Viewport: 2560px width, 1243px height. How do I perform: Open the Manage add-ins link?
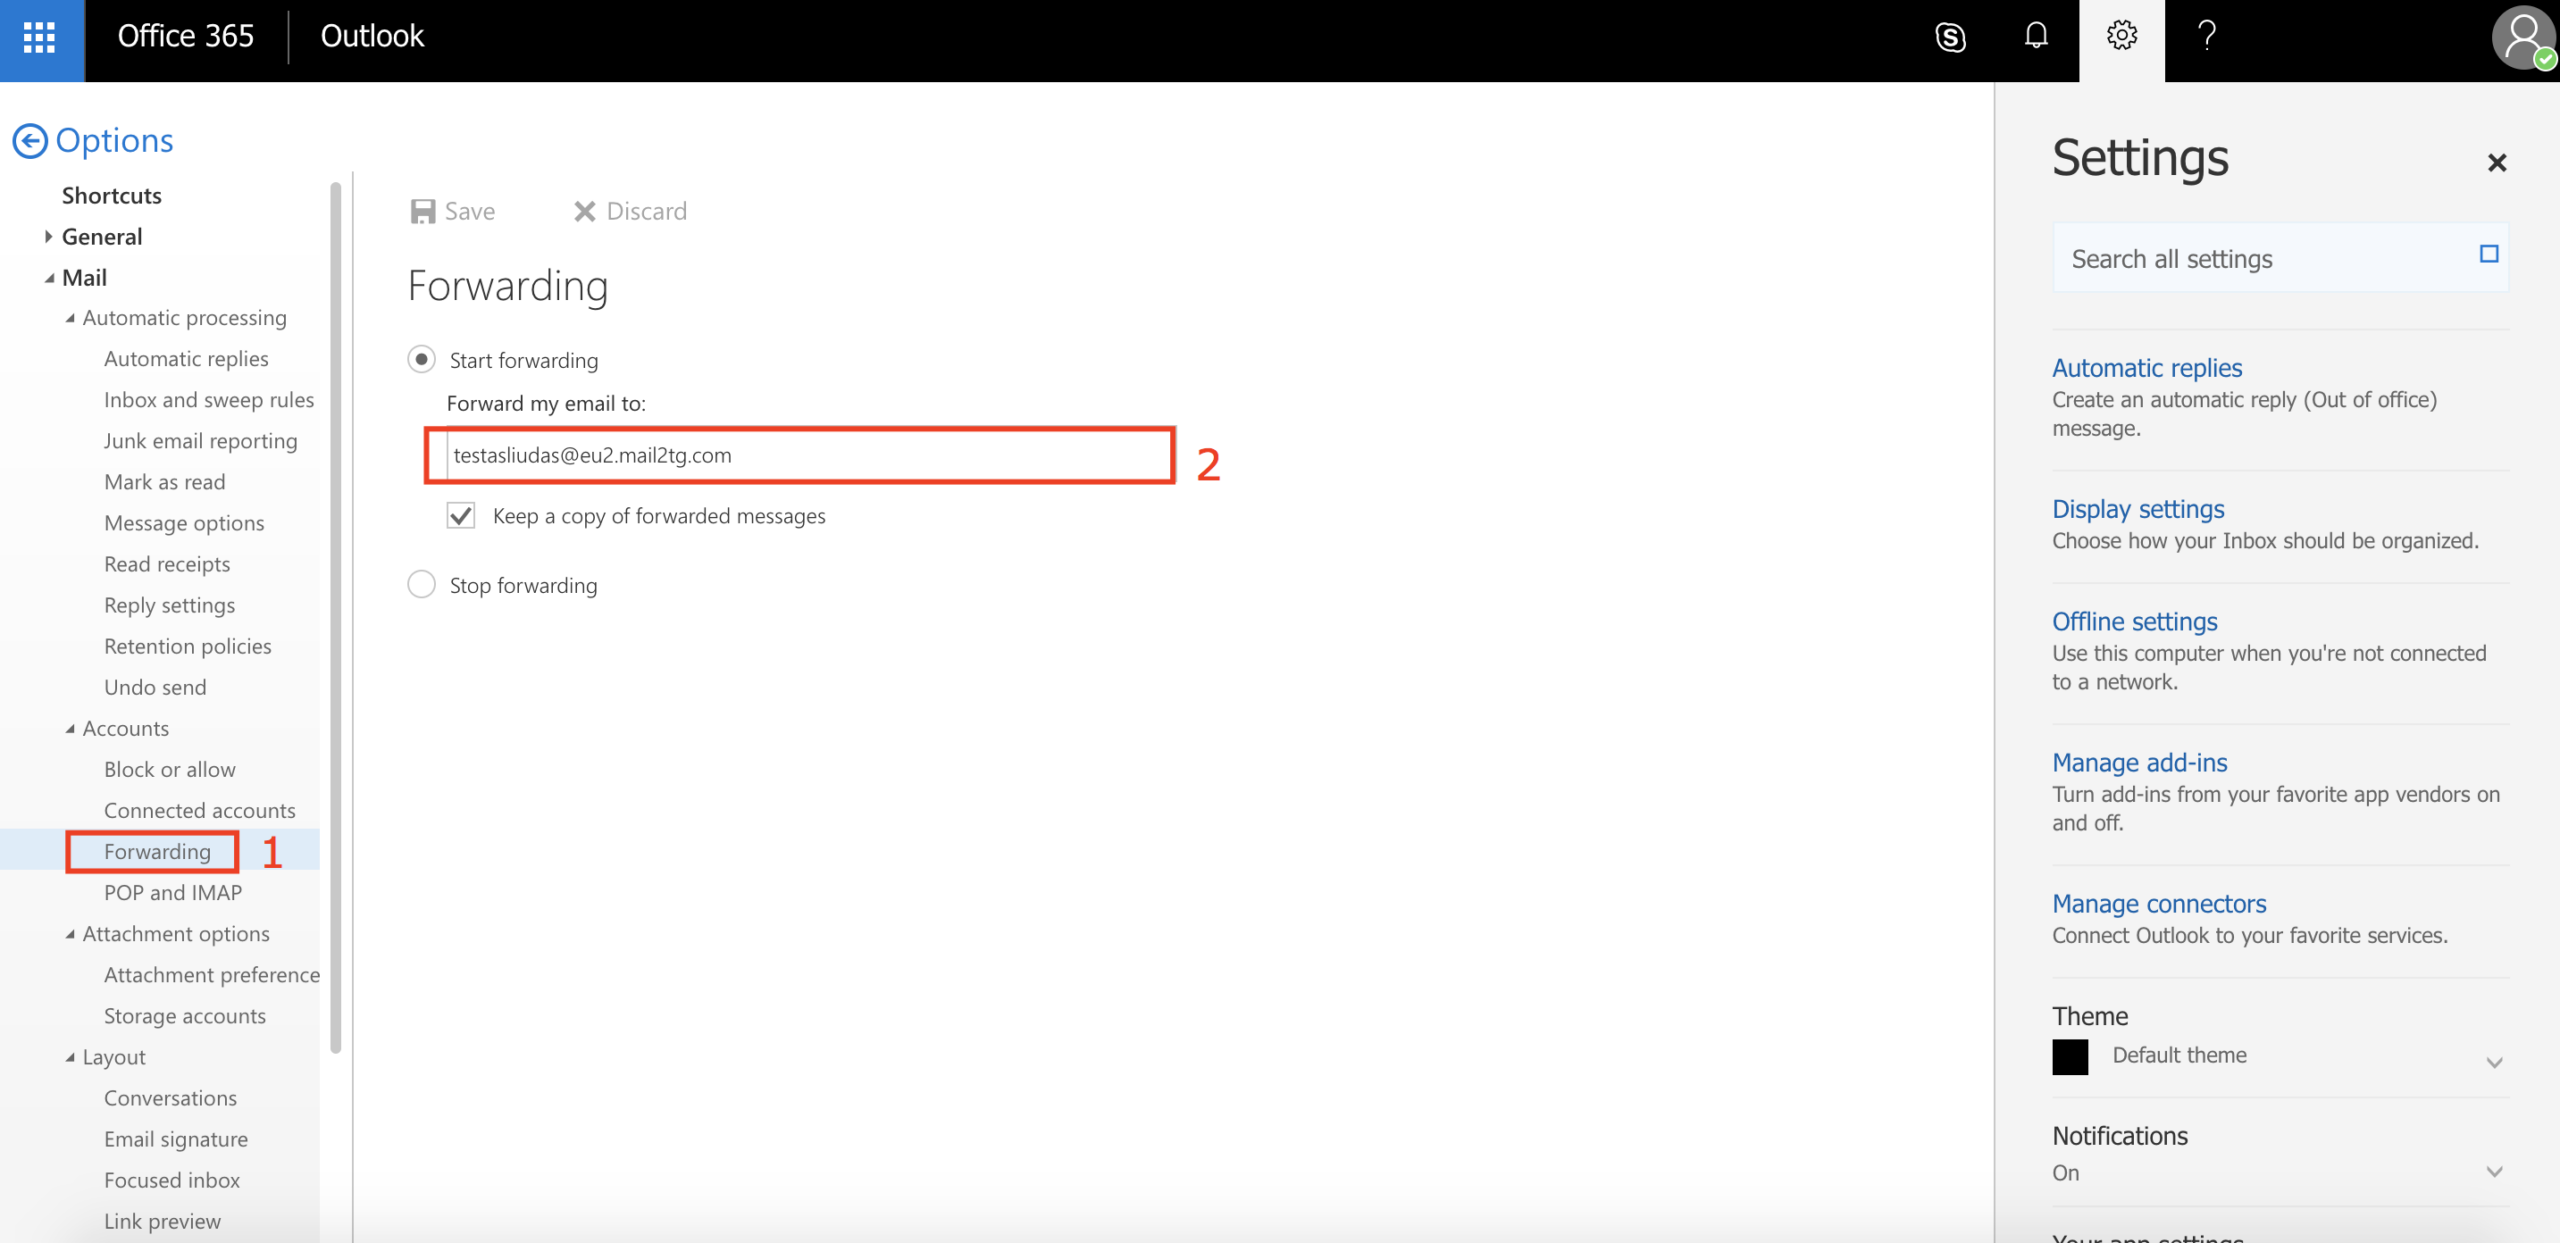click(2140, 763)
